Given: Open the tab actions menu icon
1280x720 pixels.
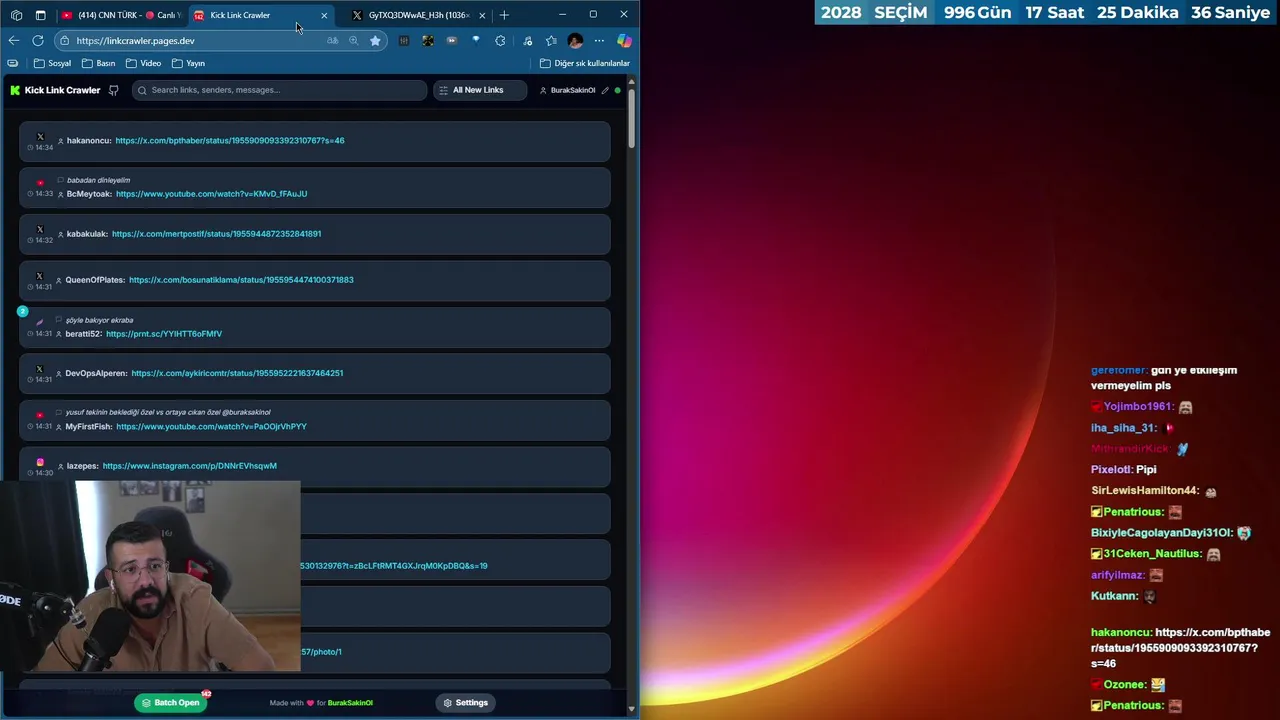Looking at the screenshot, I should coord(40,15).
